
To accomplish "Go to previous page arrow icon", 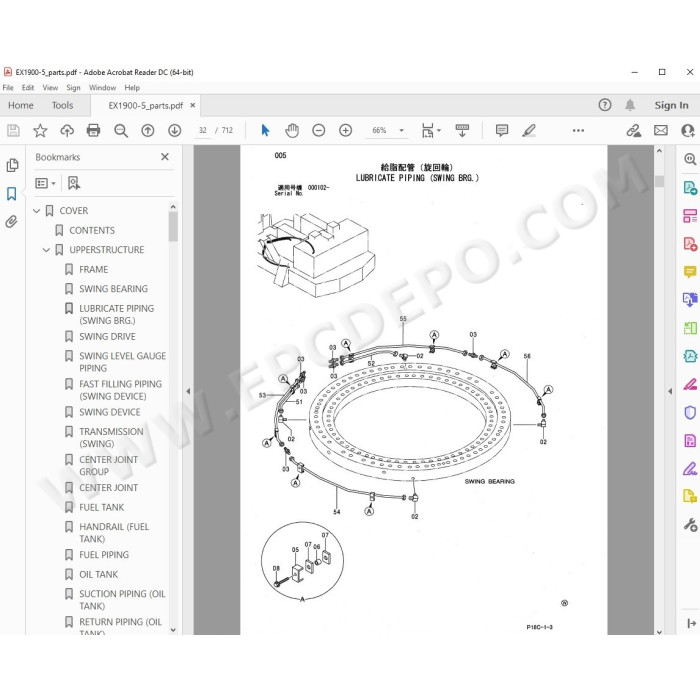I will click(x=148, y=130).
